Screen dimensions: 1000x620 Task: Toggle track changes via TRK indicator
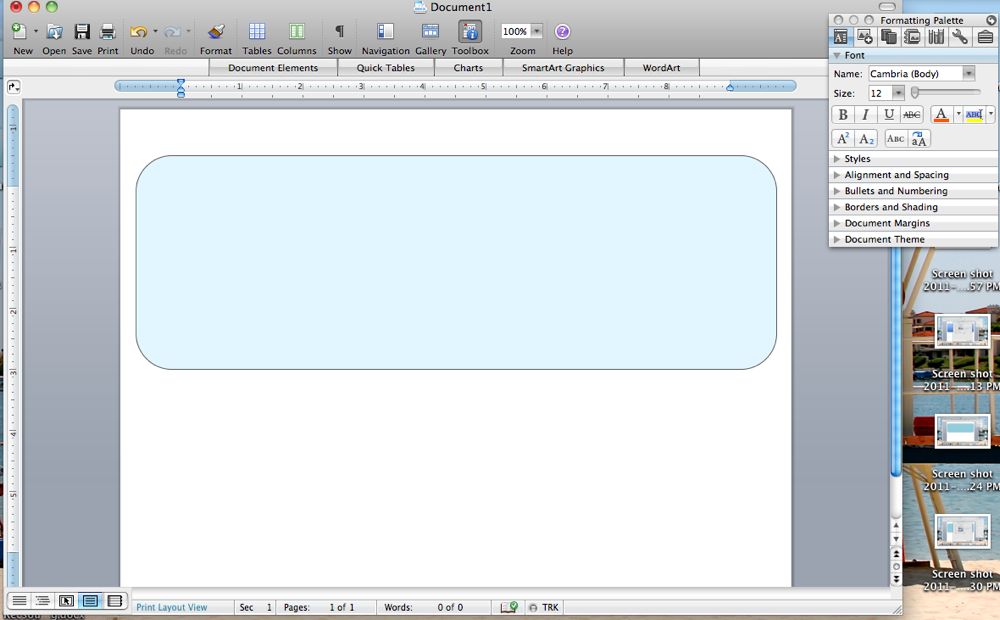coord(543,607)
